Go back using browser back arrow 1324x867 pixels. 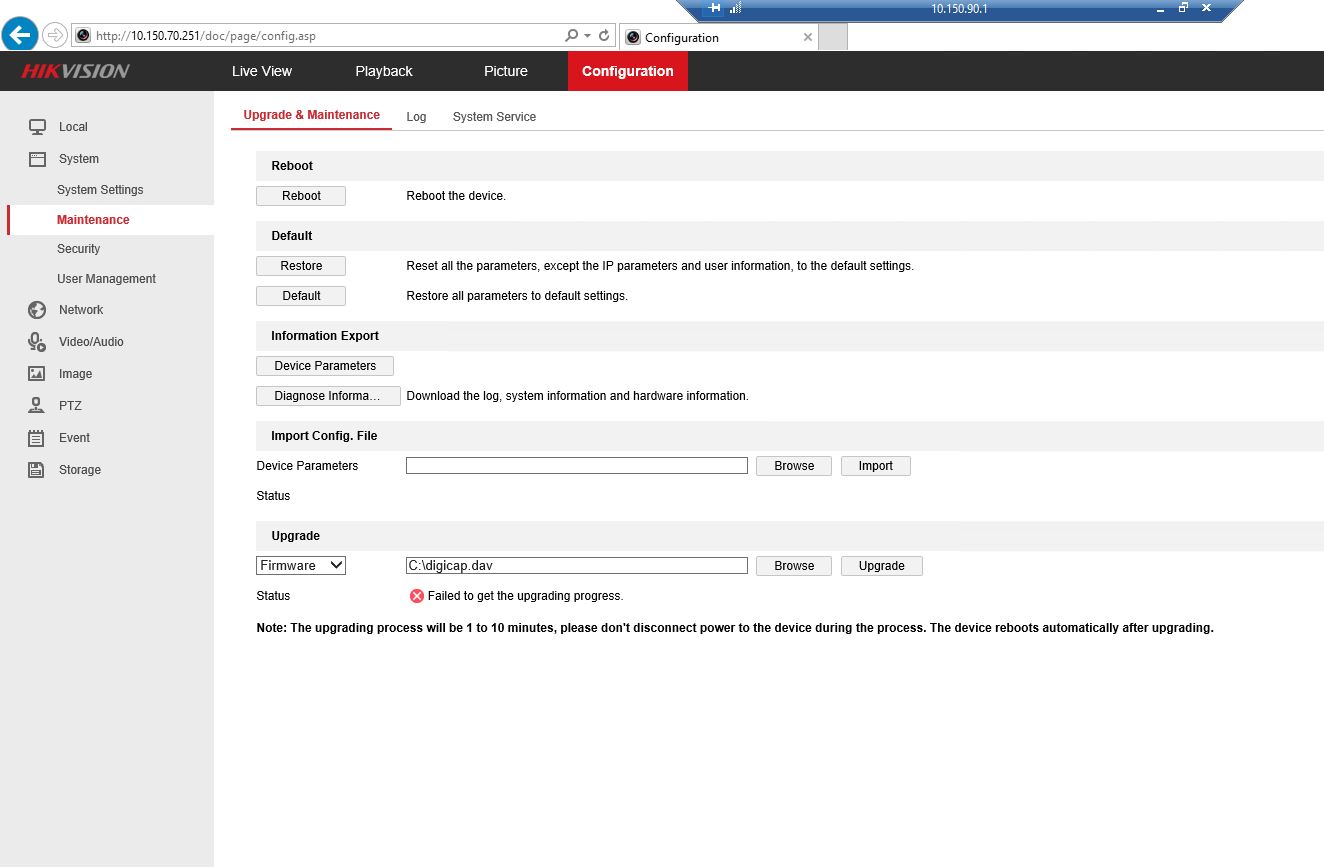click(x=20, y=35)
